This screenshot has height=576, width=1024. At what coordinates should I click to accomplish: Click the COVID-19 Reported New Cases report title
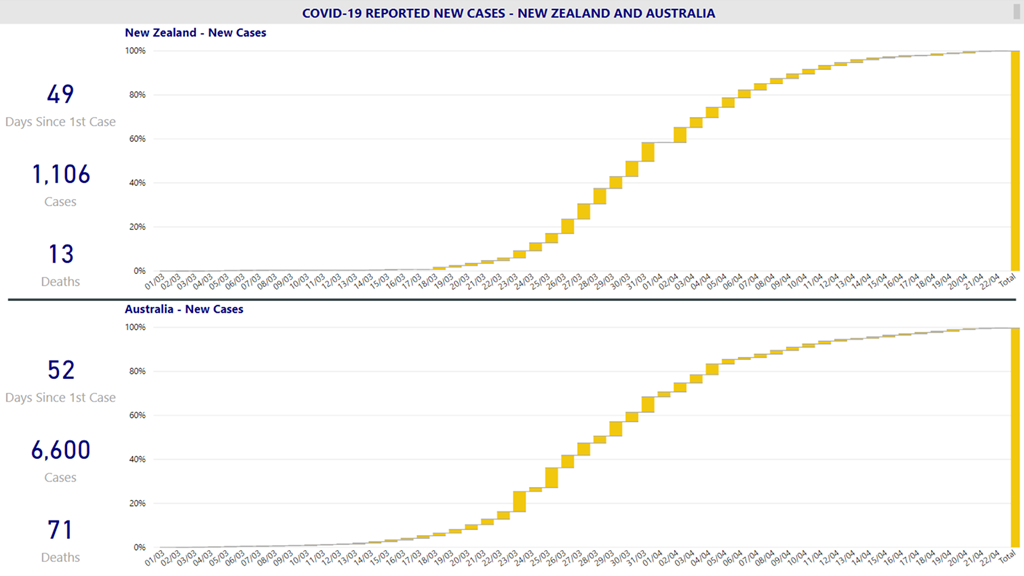(509, 13)
